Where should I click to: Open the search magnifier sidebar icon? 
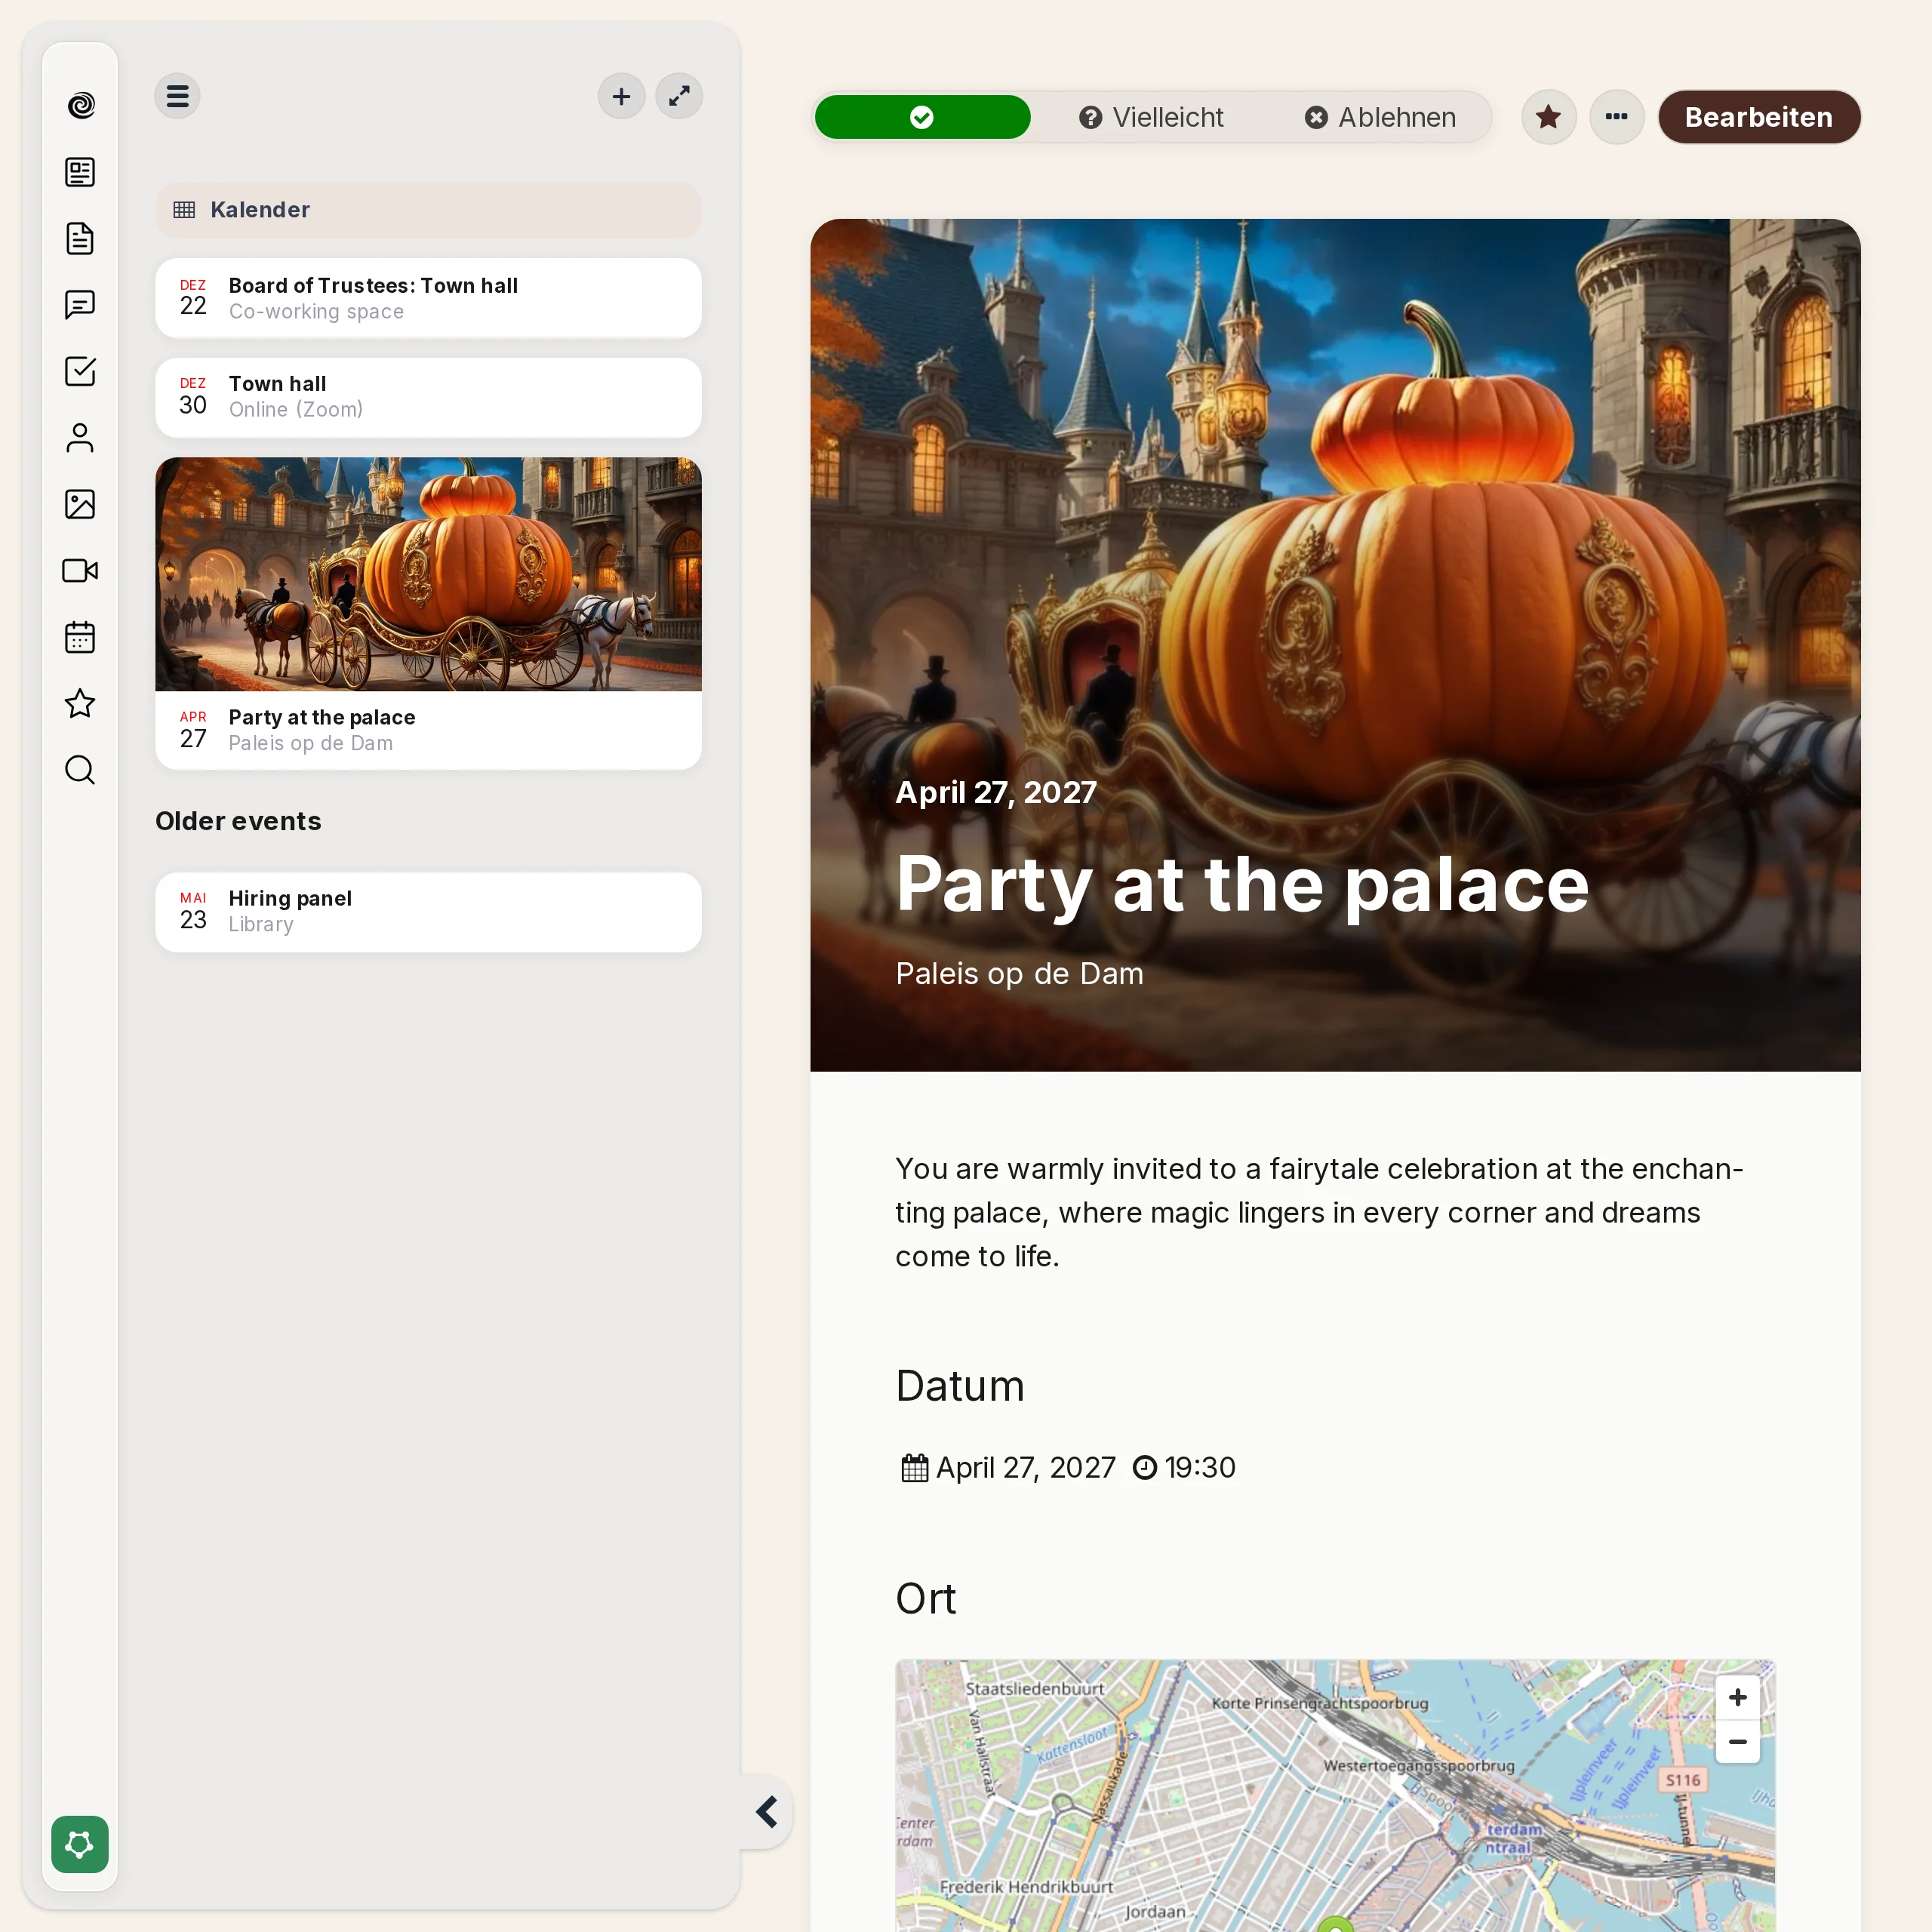coord(80,770)
